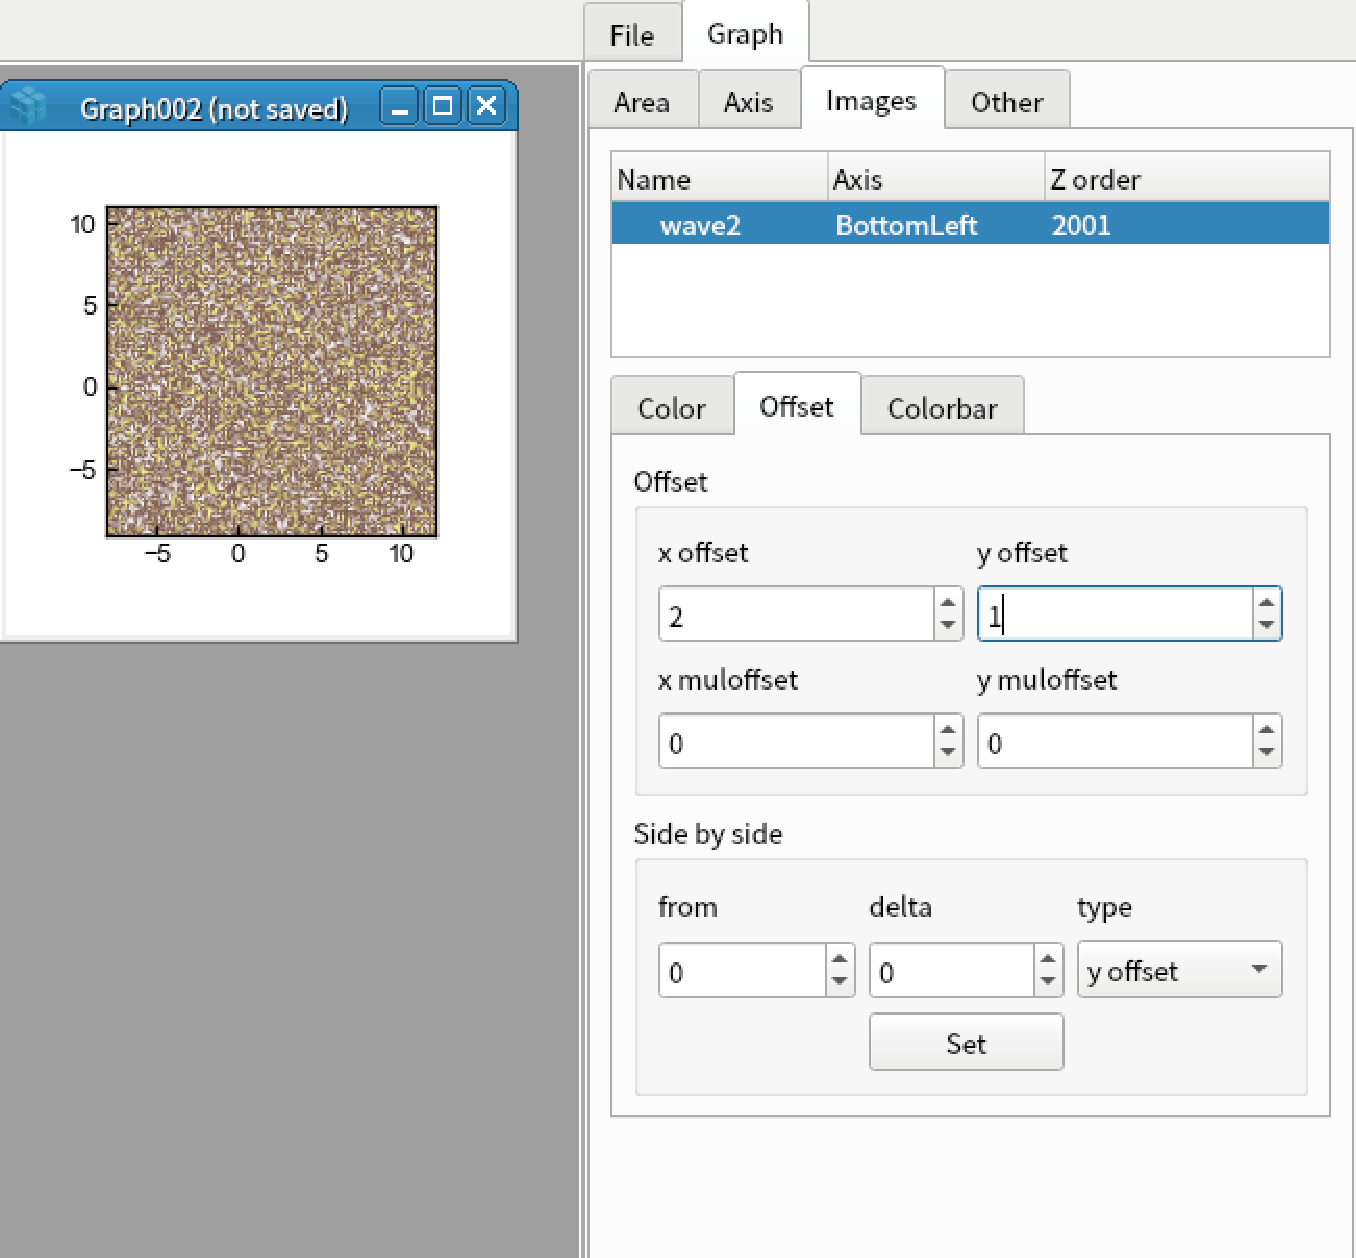Sort by the Z order column header
This screenshot has width=1356, height=1258.
pyautogui.click(x=1187, y=179)
